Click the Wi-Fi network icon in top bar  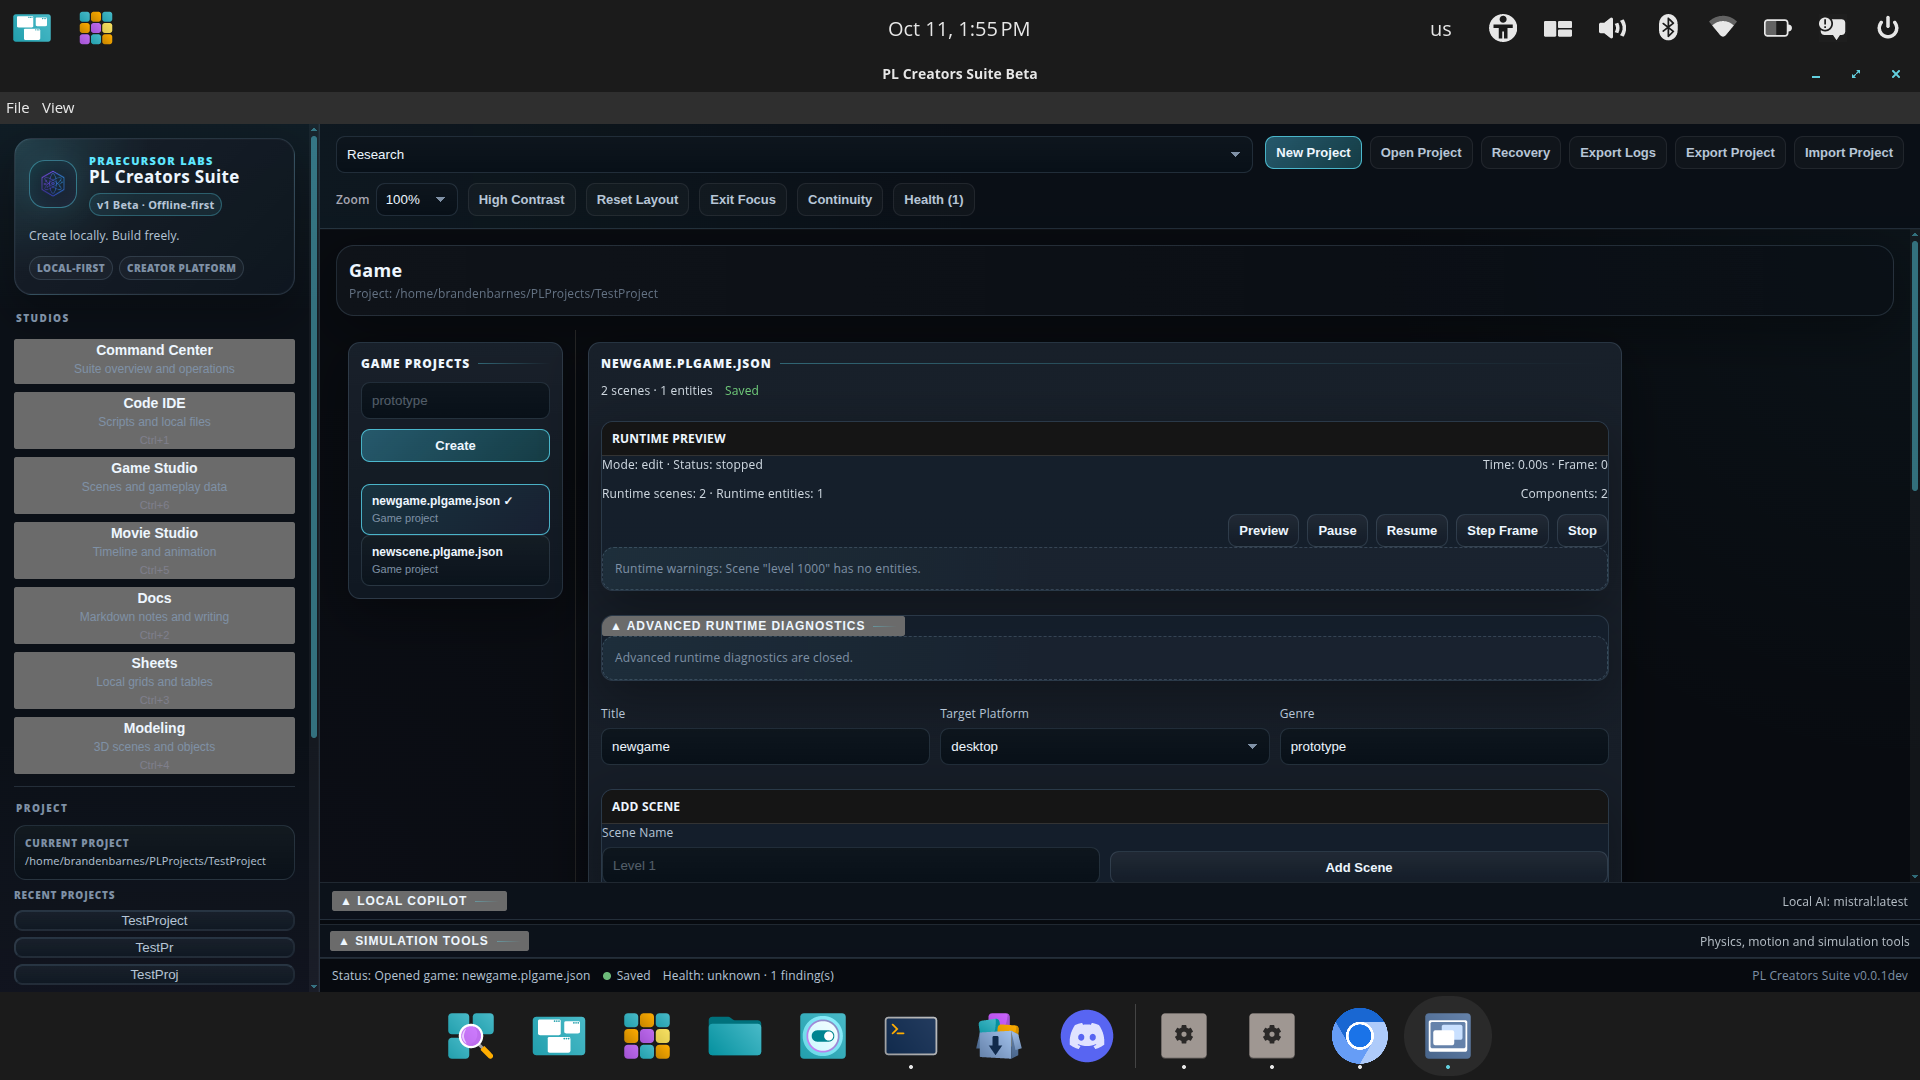1722,28
